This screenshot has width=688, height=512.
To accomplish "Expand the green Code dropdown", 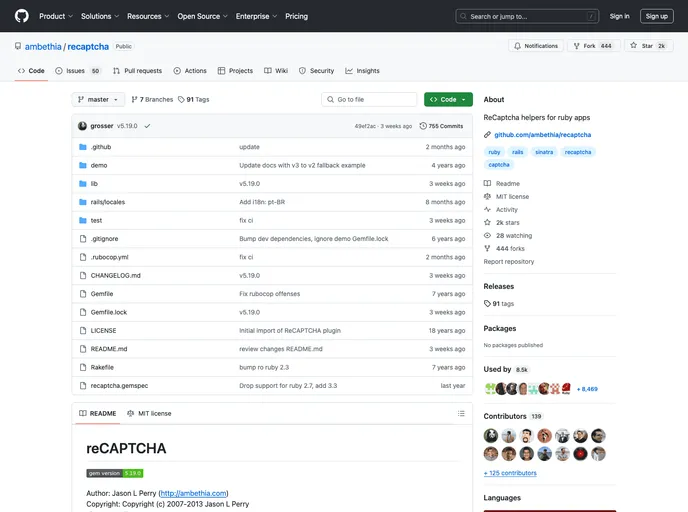I will pos(448,100).
